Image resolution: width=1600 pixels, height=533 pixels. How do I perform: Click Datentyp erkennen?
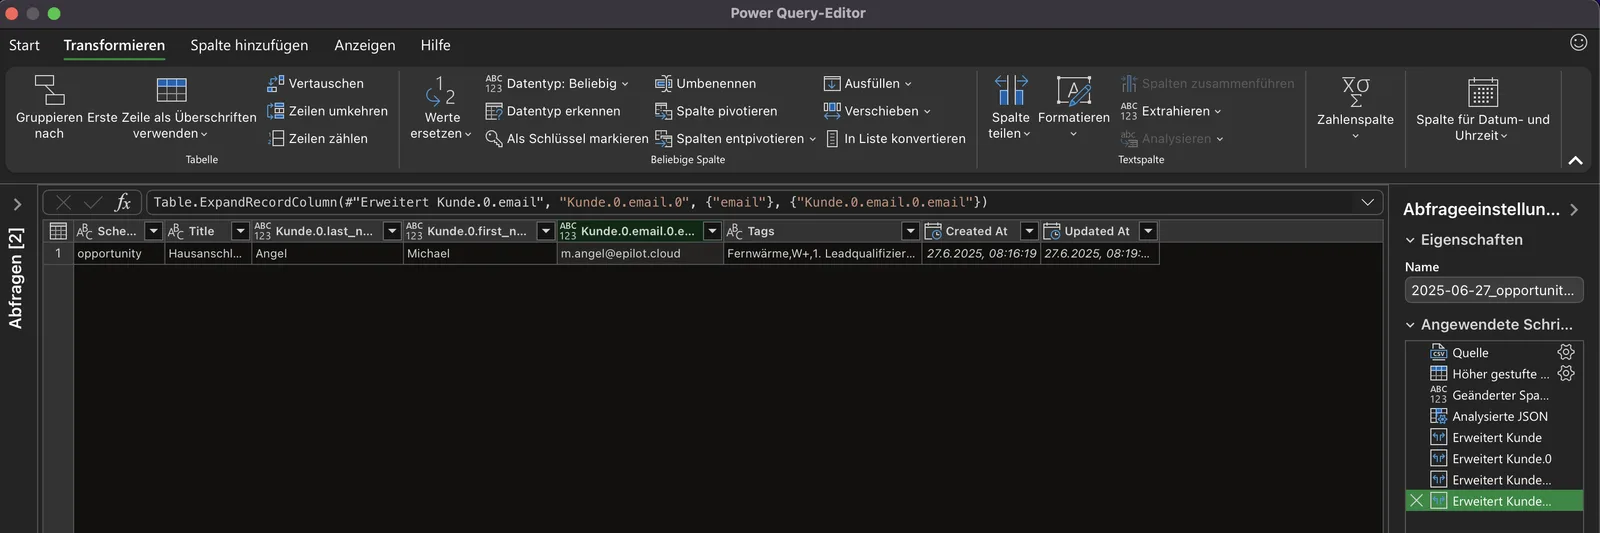pyautogui.click(x=553, y=111)
